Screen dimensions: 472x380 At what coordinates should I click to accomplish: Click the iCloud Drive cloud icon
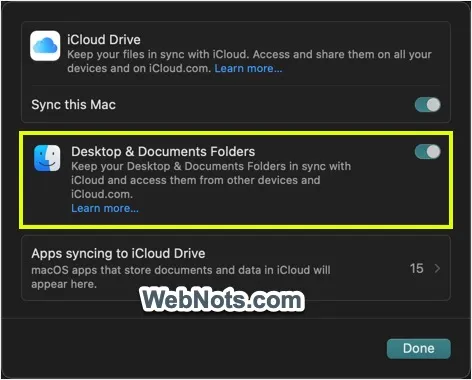point(45,46)
